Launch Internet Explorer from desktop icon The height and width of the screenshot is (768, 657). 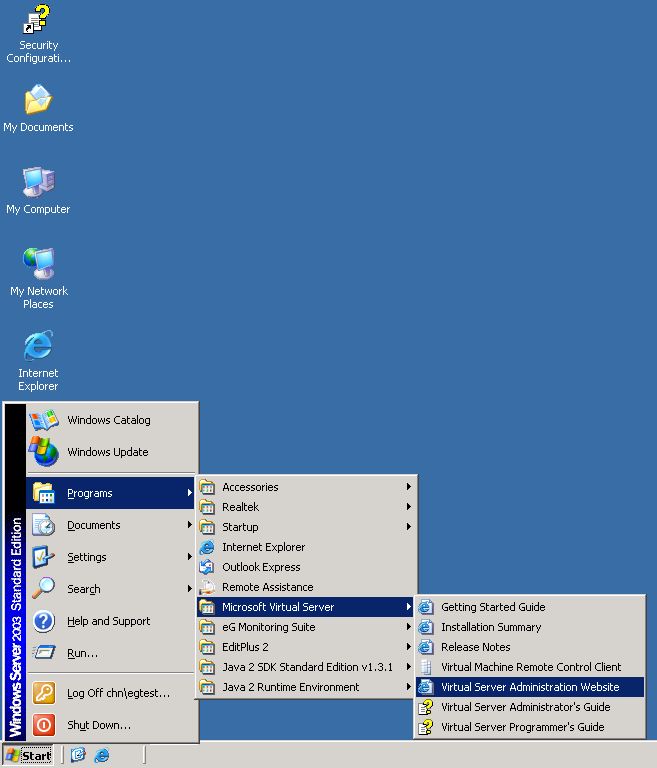(38, 346)
